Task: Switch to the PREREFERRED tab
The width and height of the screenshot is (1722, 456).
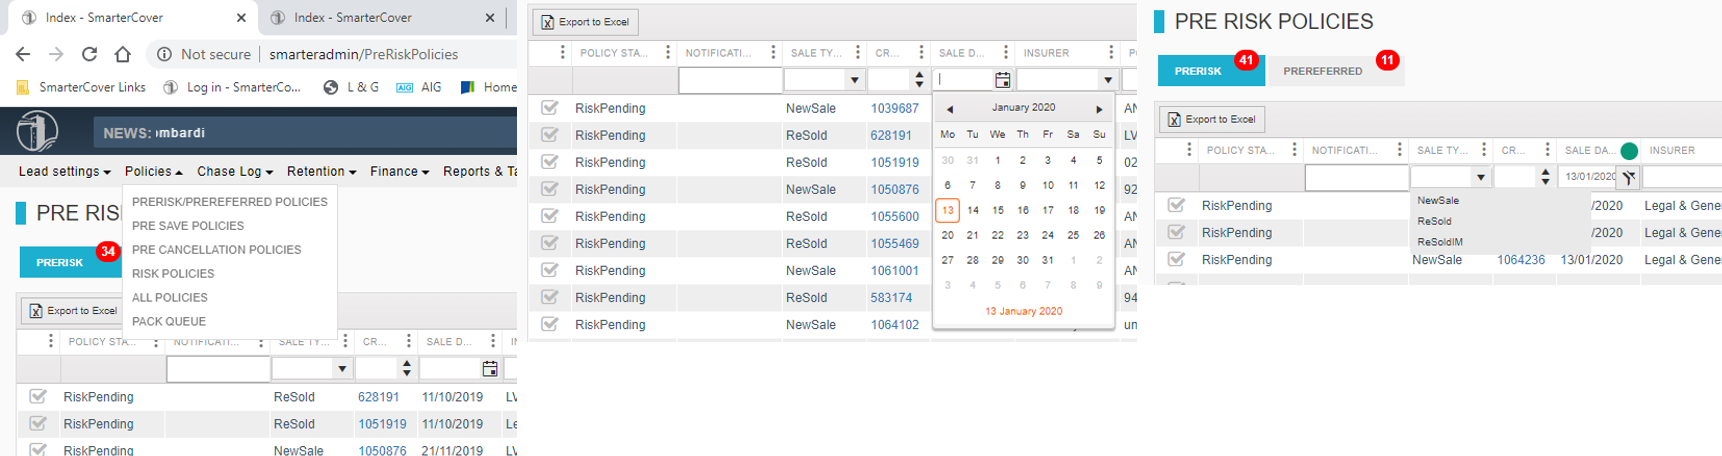Action: [1322, 71]
